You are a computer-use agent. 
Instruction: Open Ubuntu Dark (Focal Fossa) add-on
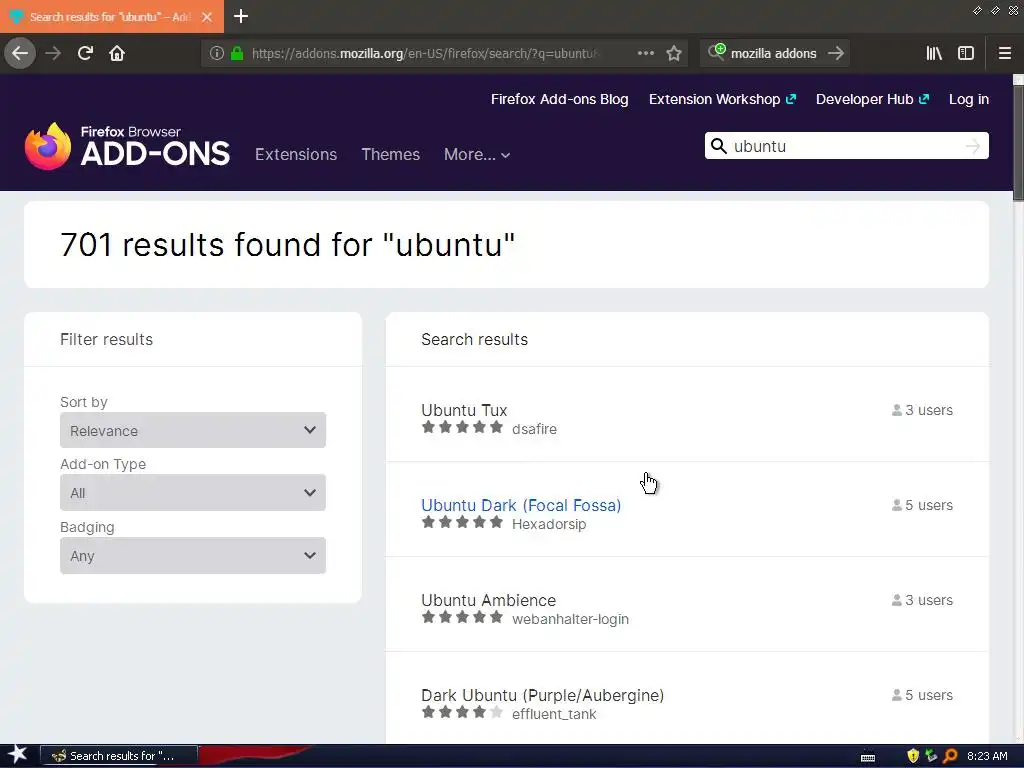pyautogui.click(x=521, y=505)
